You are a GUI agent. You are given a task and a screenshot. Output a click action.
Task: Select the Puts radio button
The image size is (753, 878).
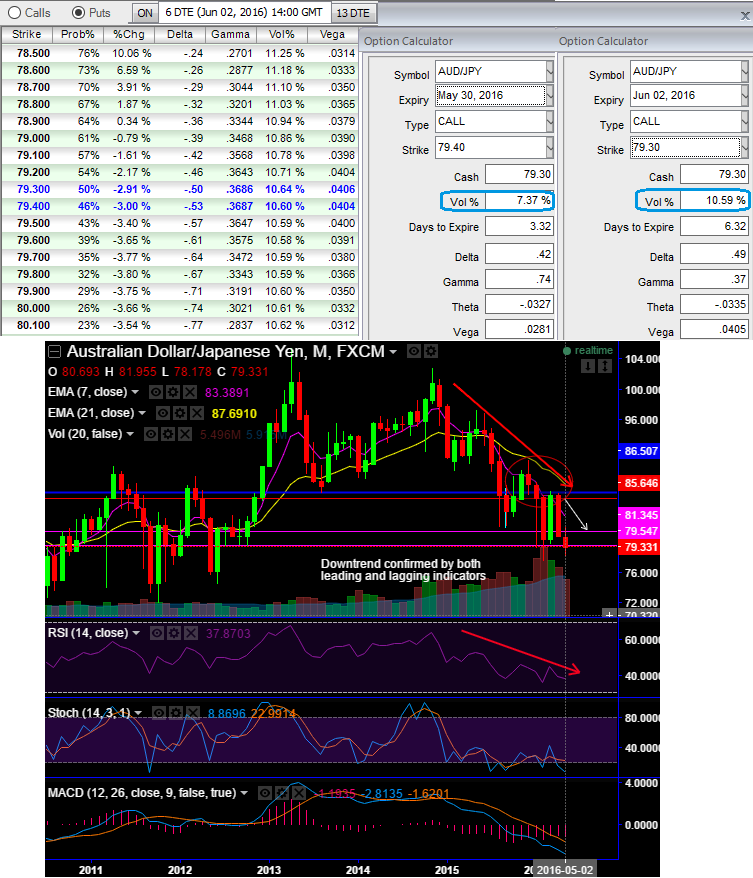pyautogui.click(x=79, y=12)
